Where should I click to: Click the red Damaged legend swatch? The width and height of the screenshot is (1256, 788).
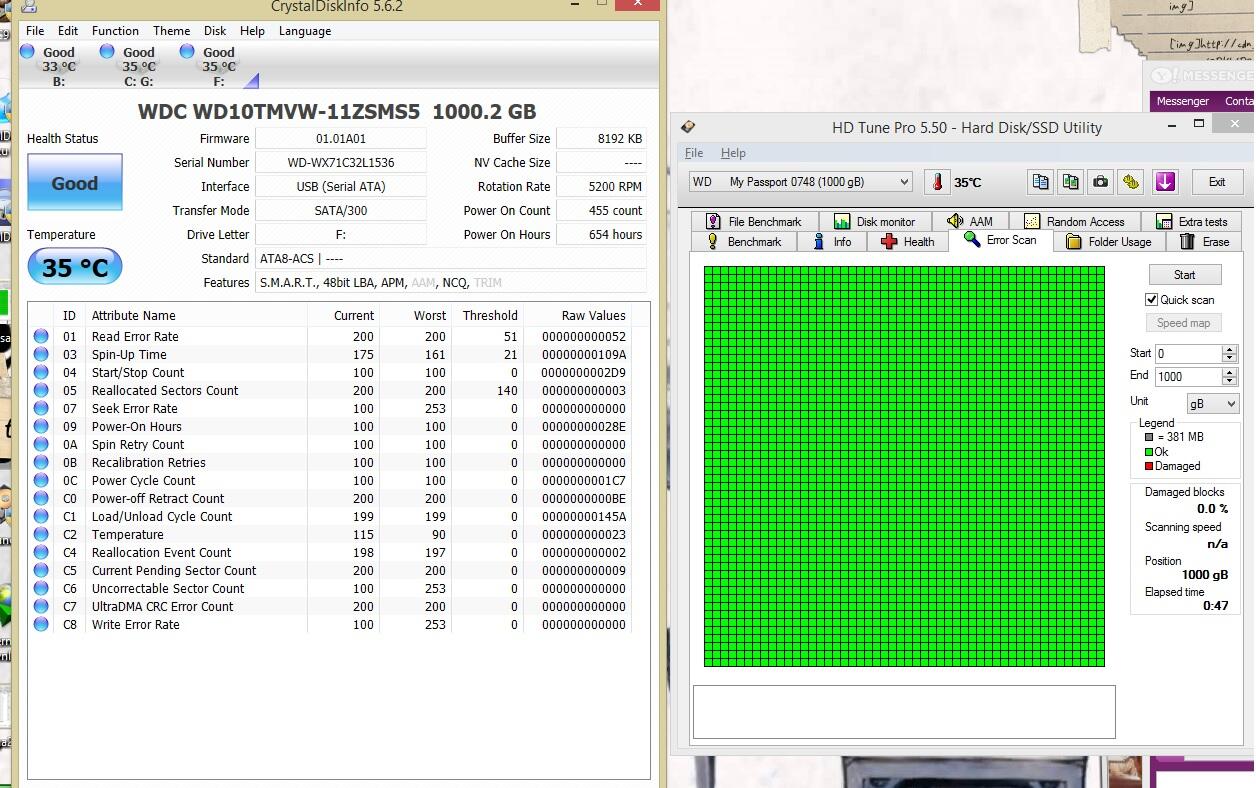click(1149, 466)
